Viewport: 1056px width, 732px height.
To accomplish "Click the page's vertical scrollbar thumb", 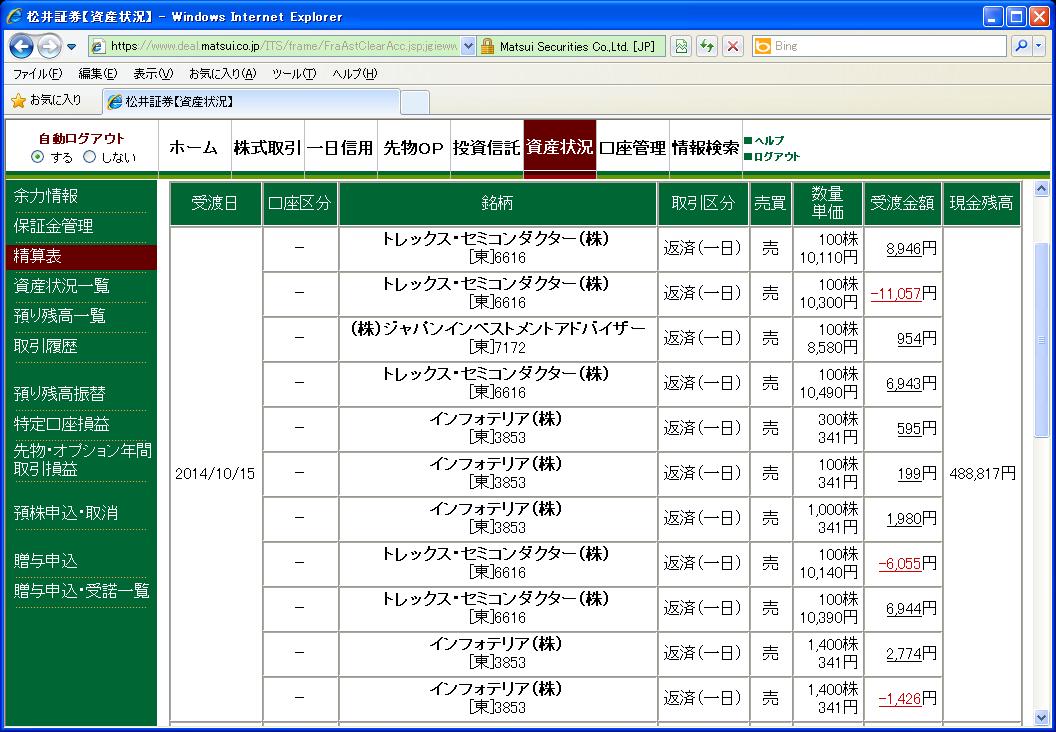I will point(1041,340).
